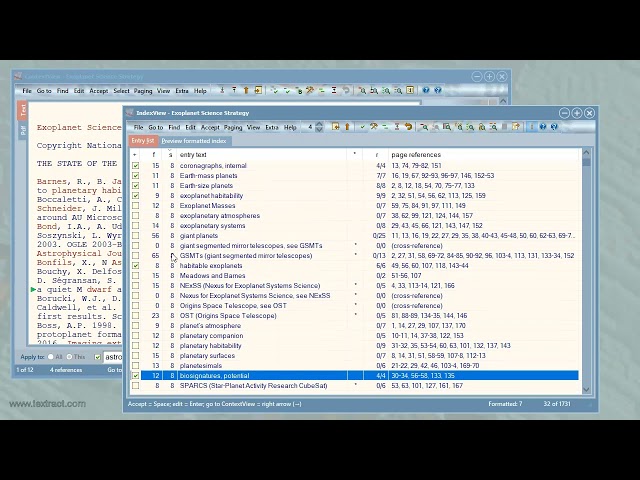Open the Go to menu in ContextView
This screenshot has height=480, width=640.
(44, 91)
